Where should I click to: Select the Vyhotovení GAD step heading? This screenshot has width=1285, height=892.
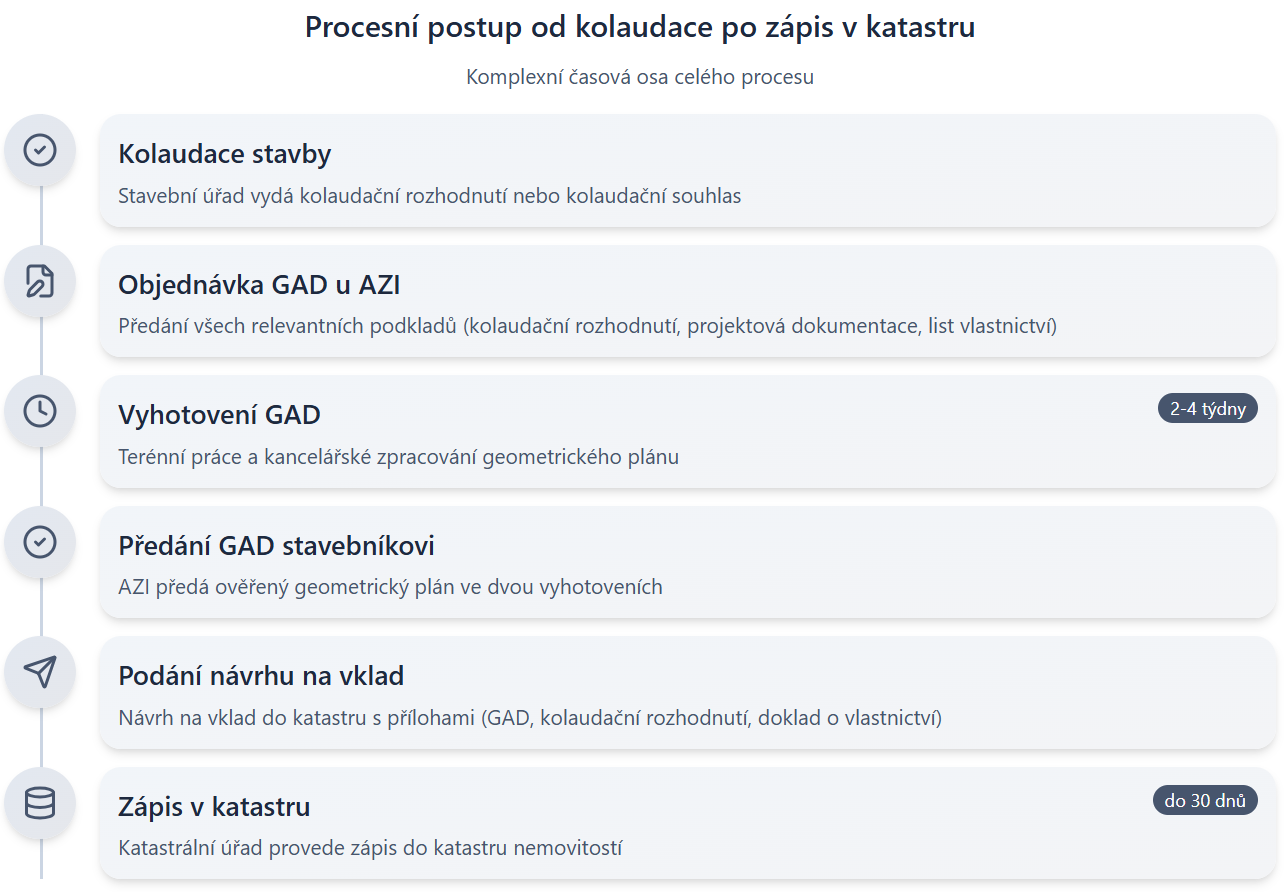point(219,415)
